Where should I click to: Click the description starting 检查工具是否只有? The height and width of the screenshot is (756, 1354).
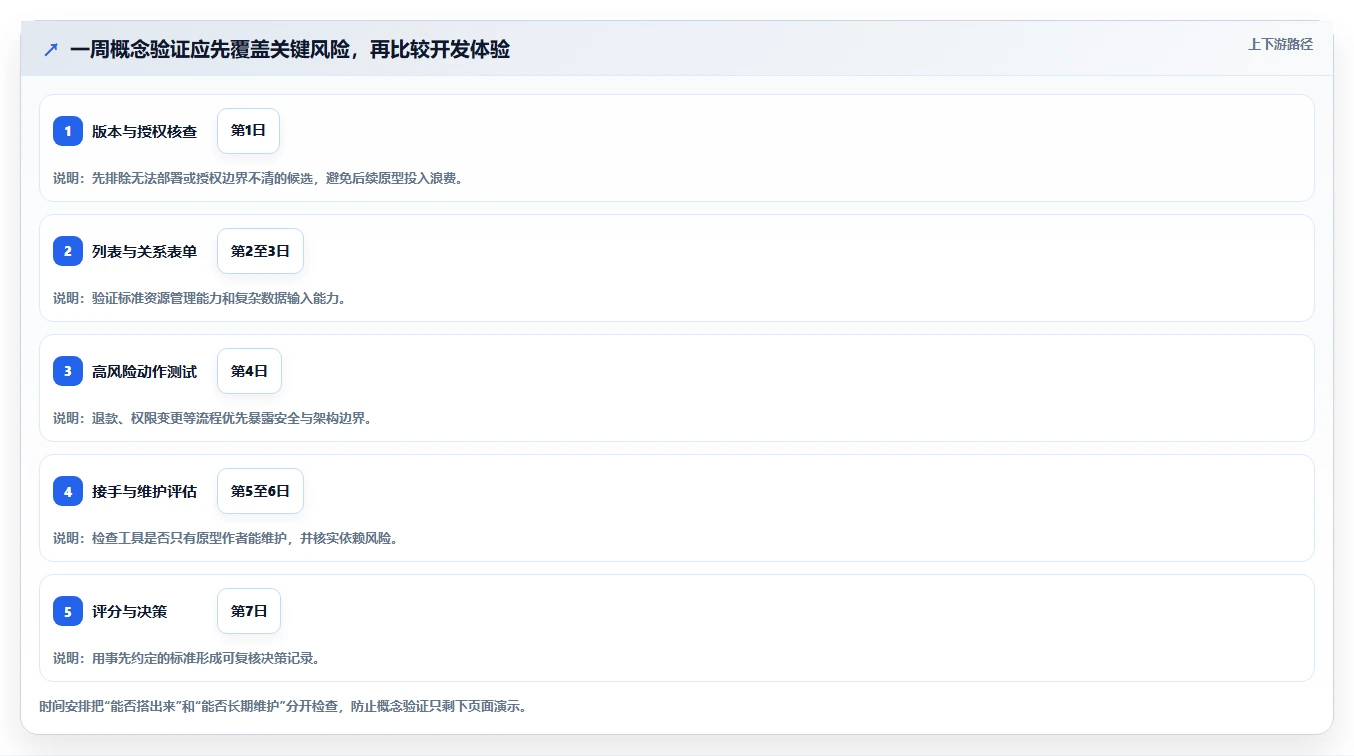click(x=226, y=538)
